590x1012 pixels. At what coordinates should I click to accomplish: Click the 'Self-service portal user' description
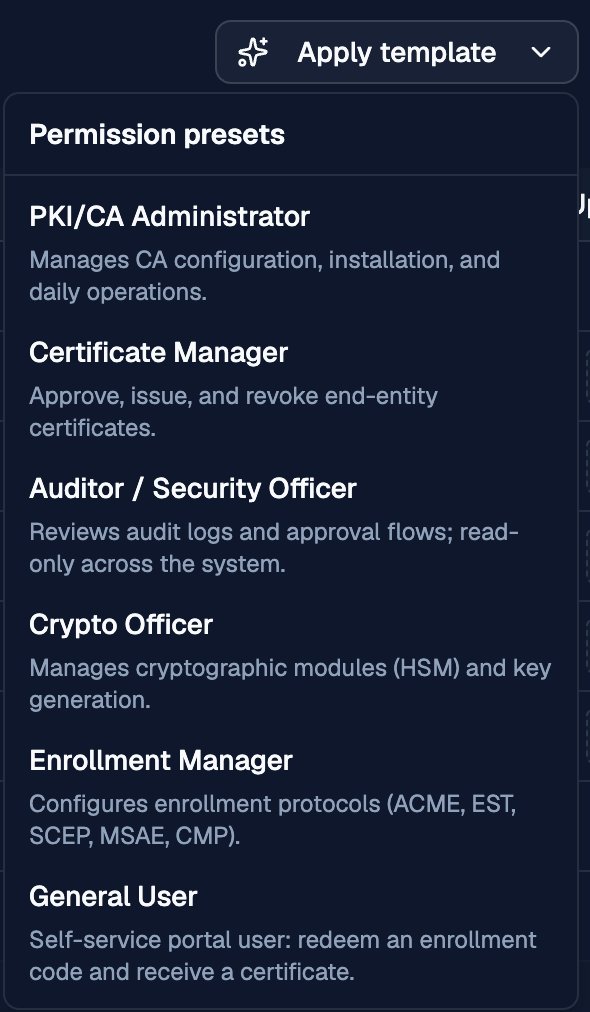[283, 956]
